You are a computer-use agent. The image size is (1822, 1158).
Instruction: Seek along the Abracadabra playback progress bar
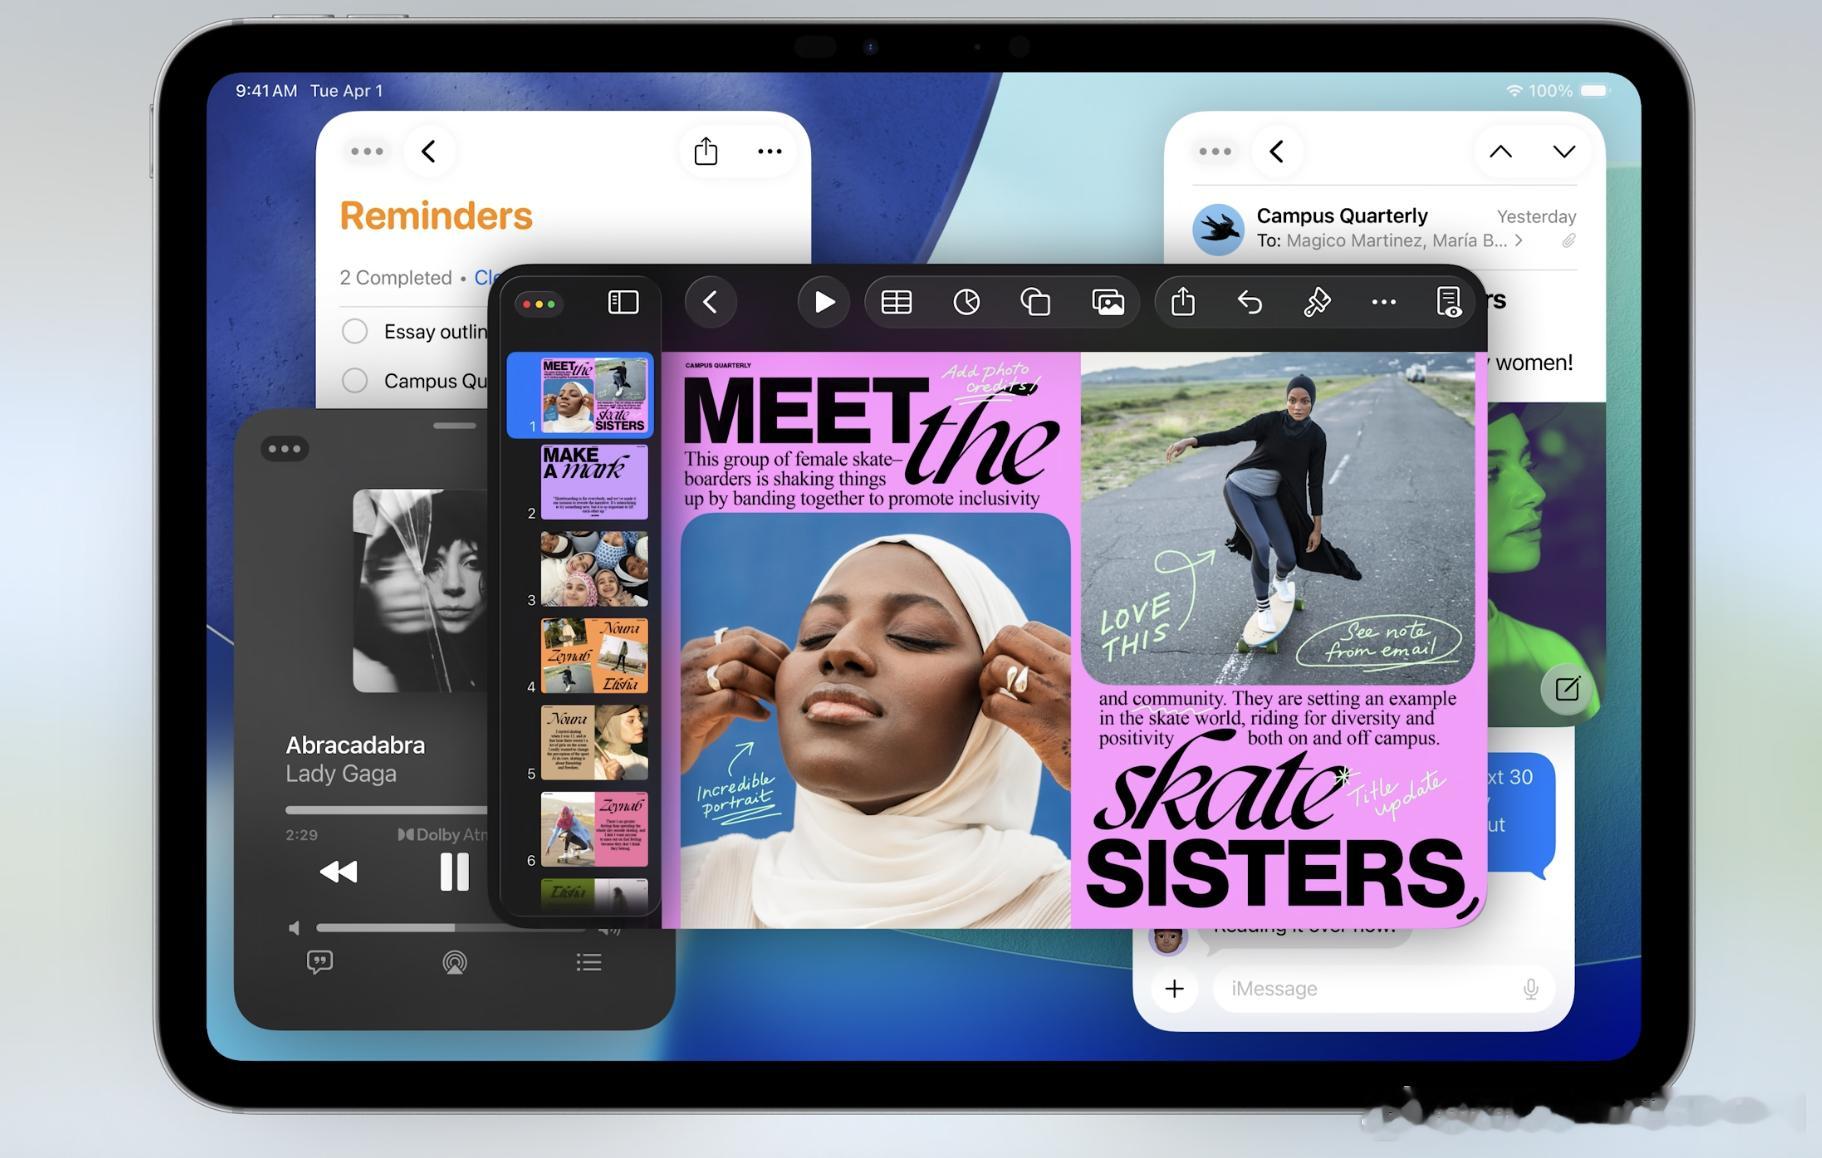(386, 809)
